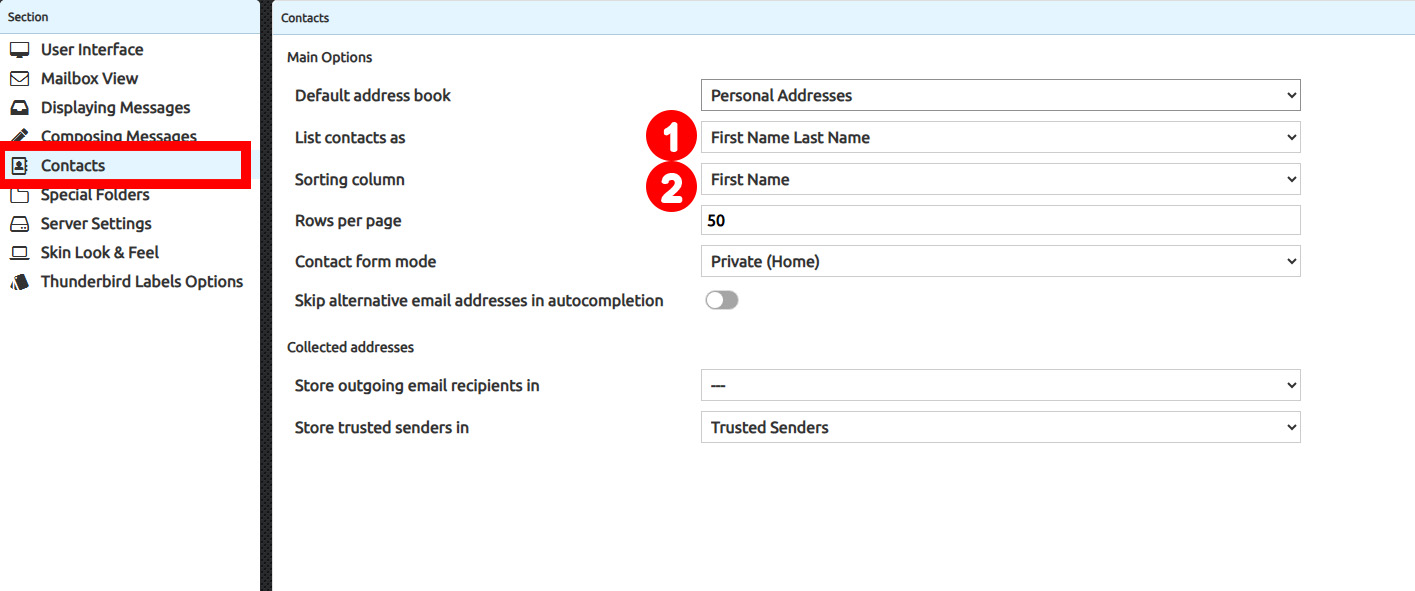This screenshot has height=591, width=1415.
Task: Open Store trusted senders in dropdown
Action: 1000,427
